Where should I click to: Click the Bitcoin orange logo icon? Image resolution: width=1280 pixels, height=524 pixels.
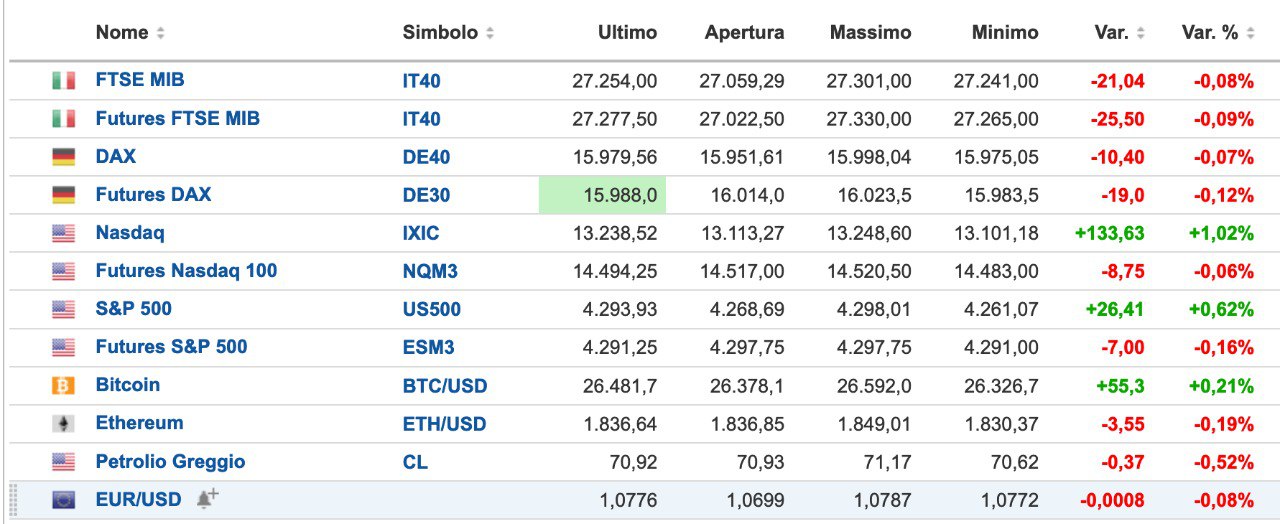[x=63, y=385]
